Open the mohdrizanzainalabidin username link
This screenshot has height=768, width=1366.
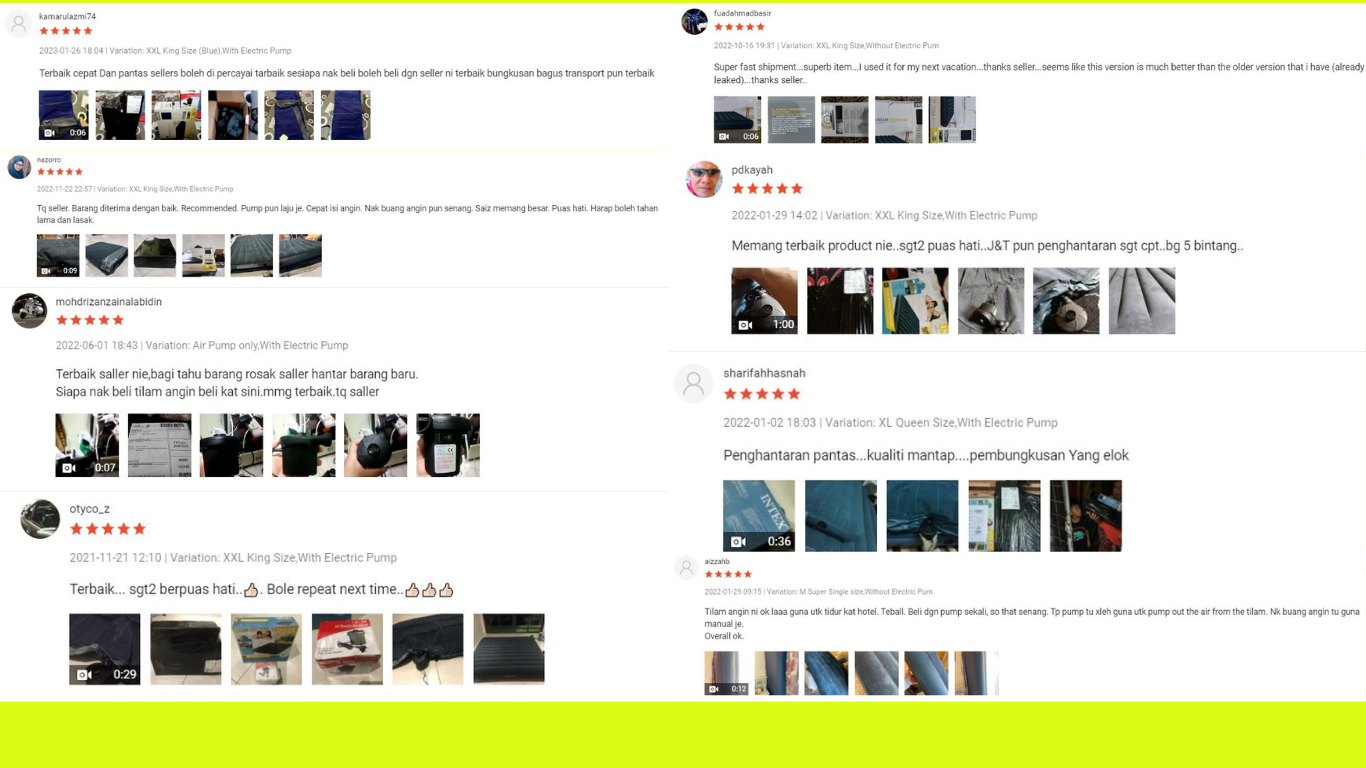pyautogui.click(x=109, y=302)
